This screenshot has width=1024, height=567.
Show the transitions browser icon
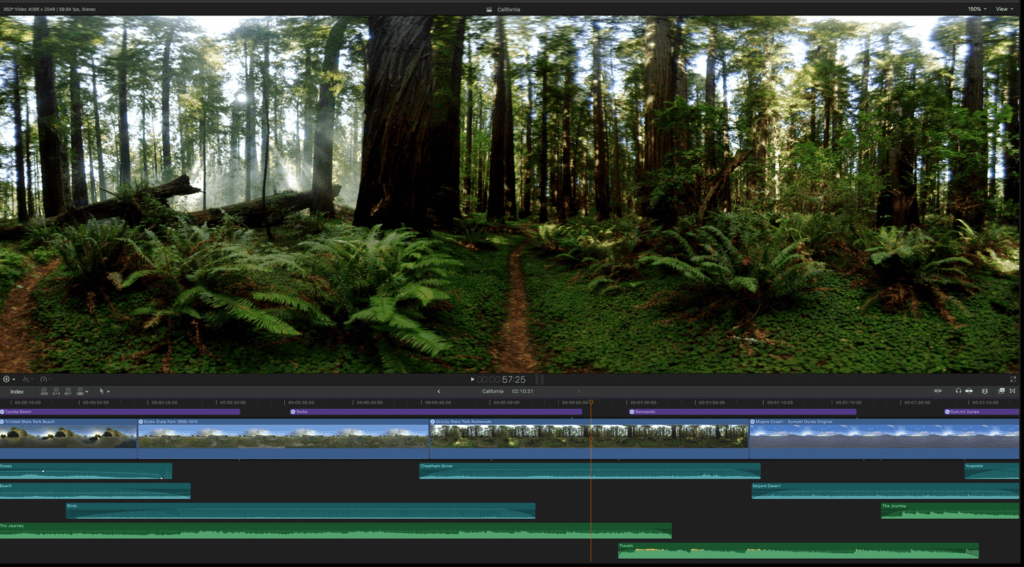(1013, 391)
